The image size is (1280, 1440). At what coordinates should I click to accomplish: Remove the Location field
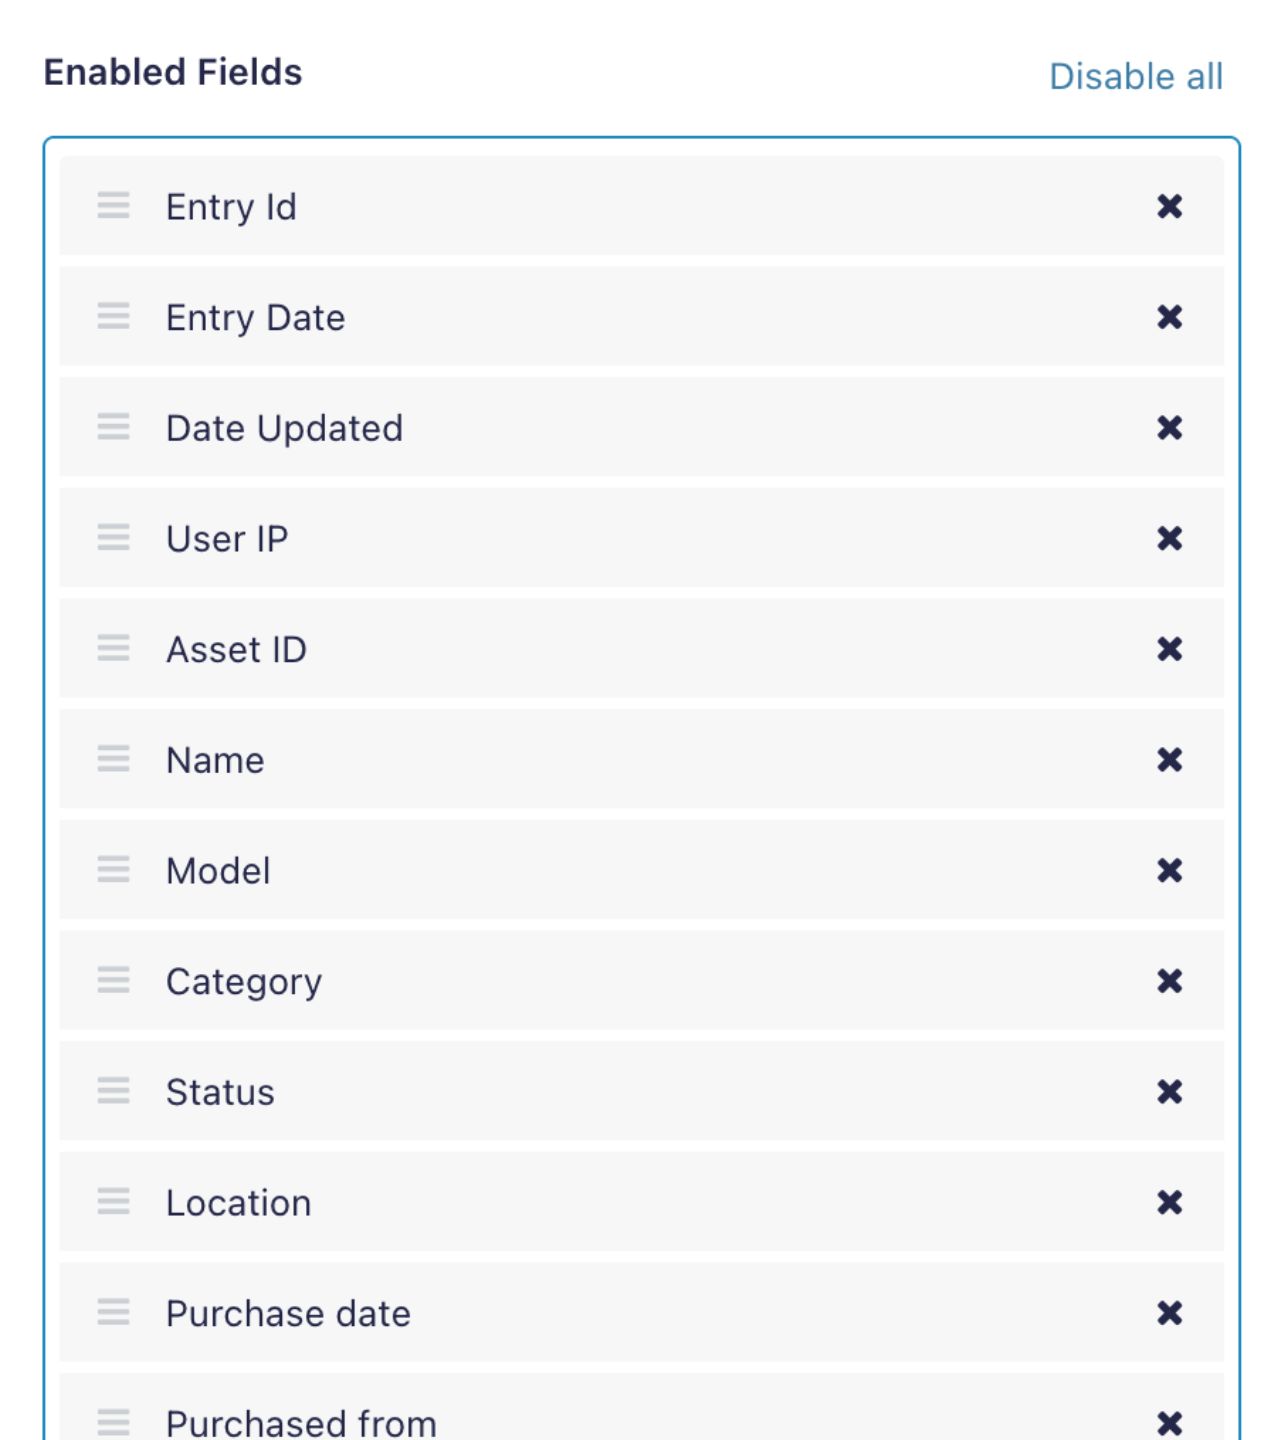(x=1170, y=1202)
